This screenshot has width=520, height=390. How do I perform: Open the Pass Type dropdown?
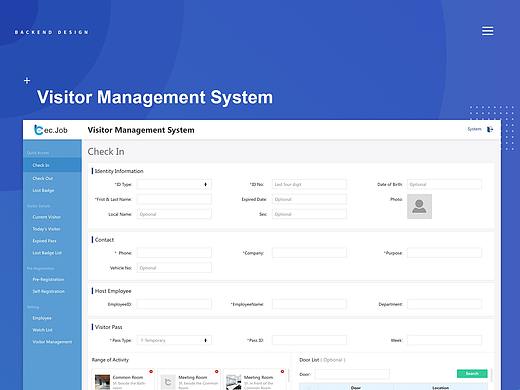click(x=174, y=340)
